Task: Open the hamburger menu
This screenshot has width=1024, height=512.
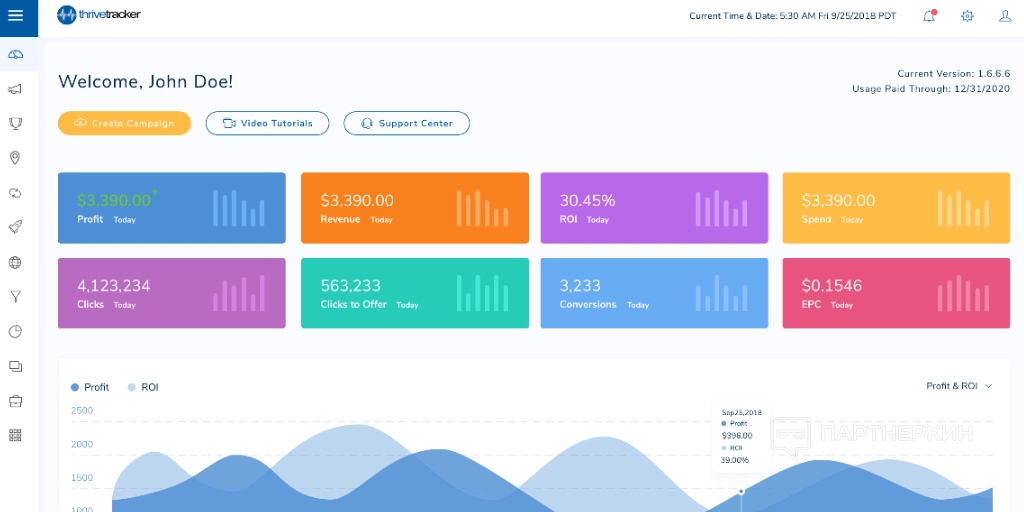Action: tap(16, 16)
